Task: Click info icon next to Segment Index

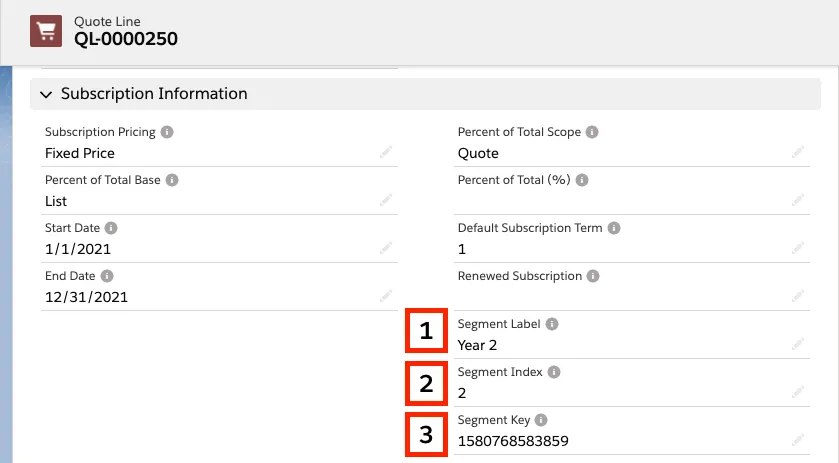Action: 554,372
